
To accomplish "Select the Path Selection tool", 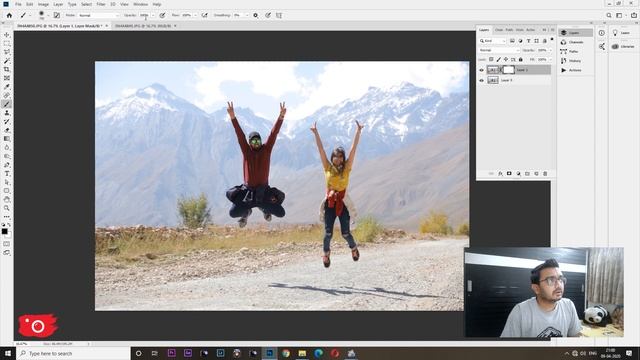I will pos(7,182).
